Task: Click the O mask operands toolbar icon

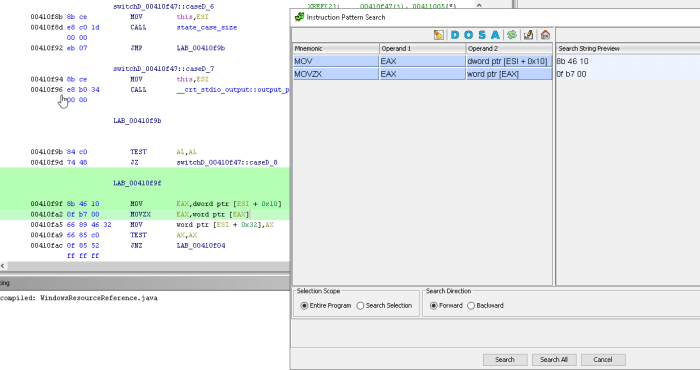Action: tap(468, 35)
